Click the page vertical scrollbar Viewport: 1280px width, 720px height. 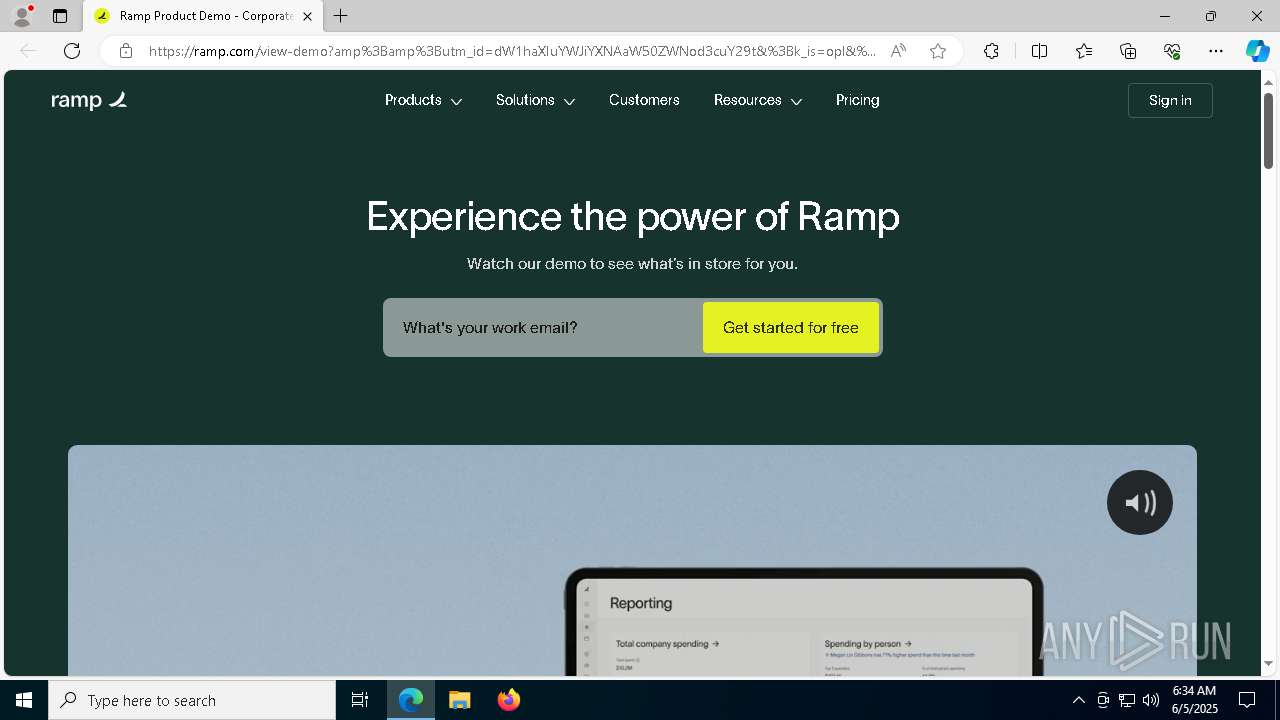pos(1268,130)
